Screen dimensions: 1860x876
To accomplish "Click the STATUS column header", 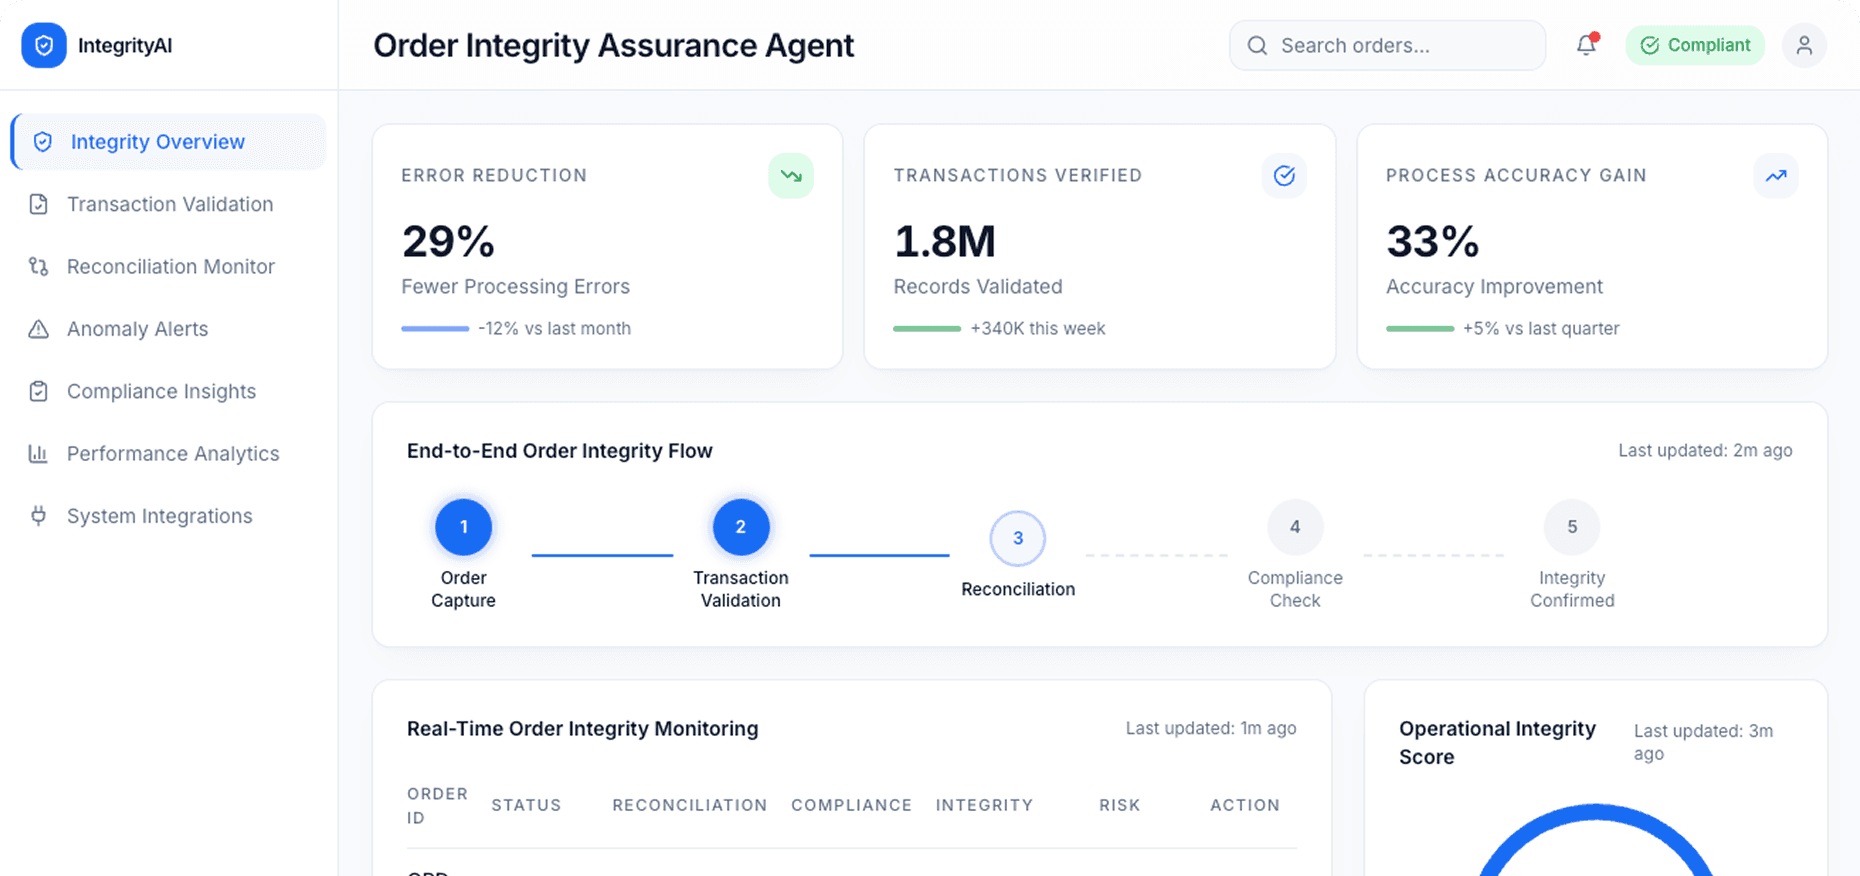I will tap(526, 805).
